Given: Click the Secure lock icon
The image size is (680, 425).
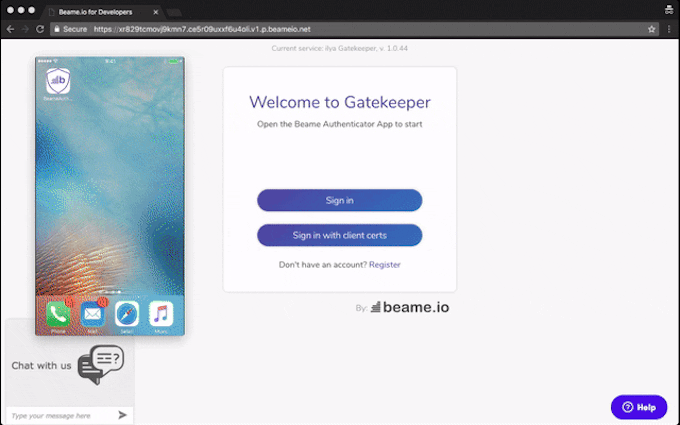Looking at the screenshot, I should click(x=57, y=29).
